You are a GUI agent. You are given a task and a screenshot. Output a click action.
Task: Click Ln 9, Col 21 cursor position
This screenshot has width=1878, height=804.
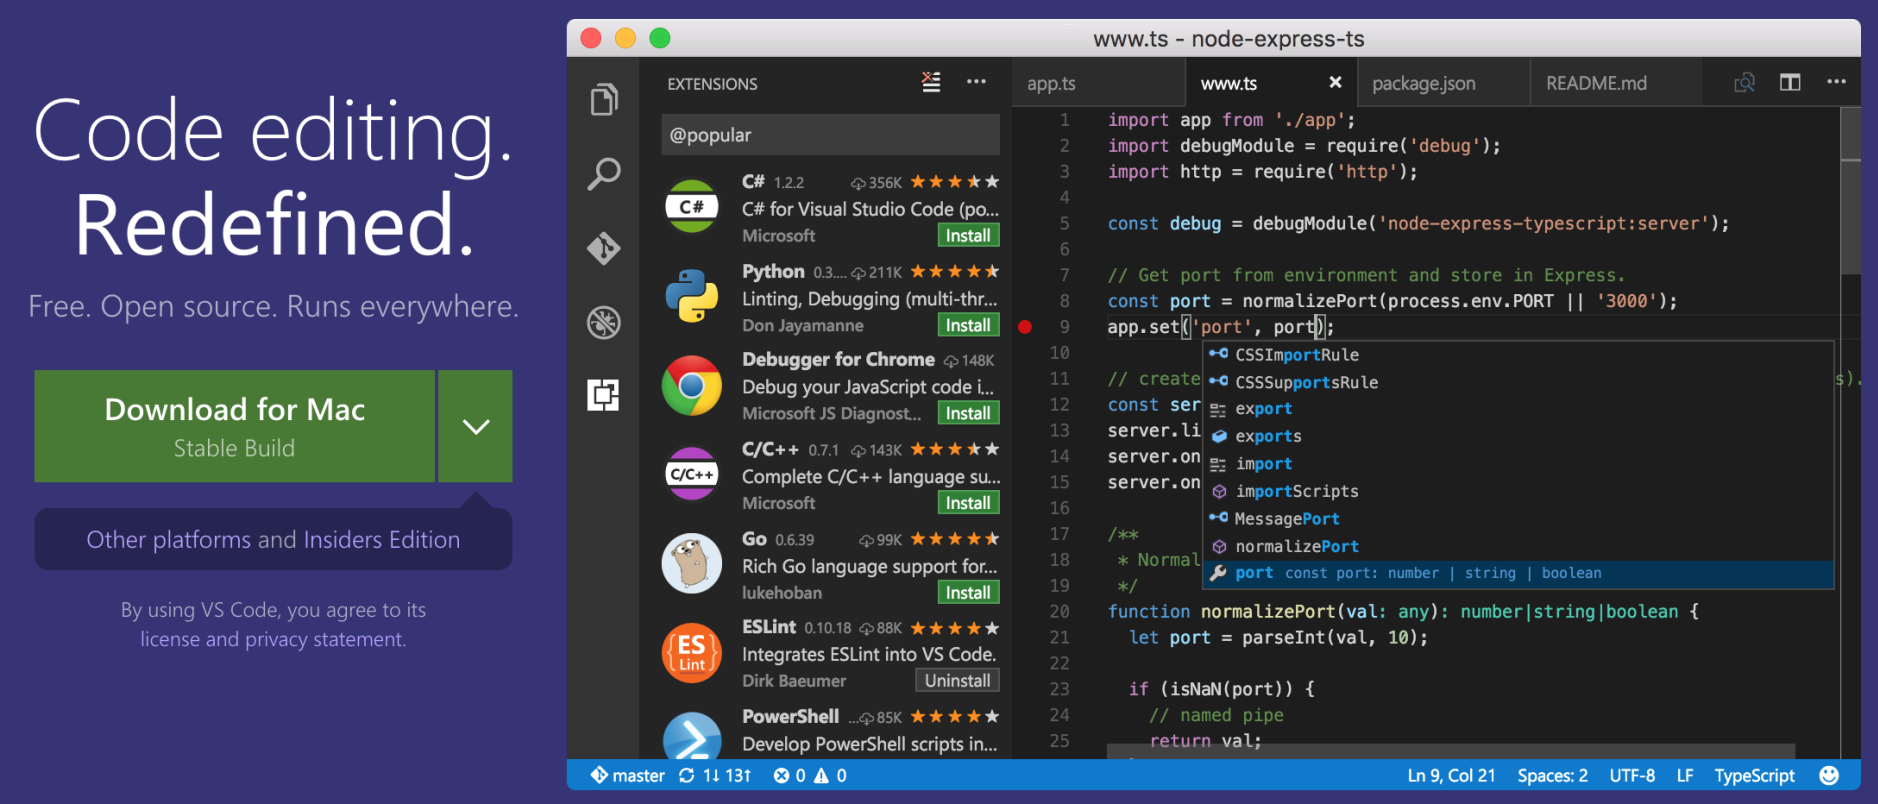(1451, 775)
